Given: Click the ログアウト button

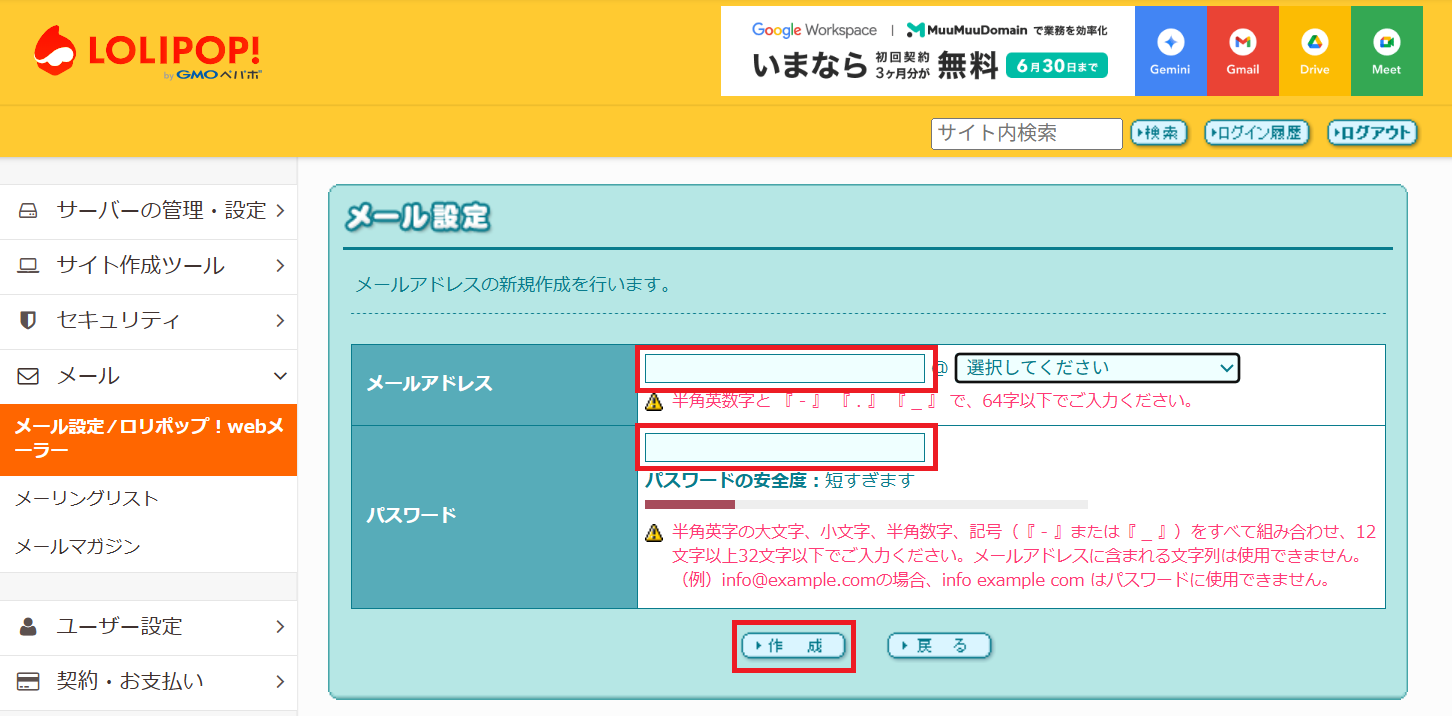Looking at the screenshot, I should [1372, 133].
